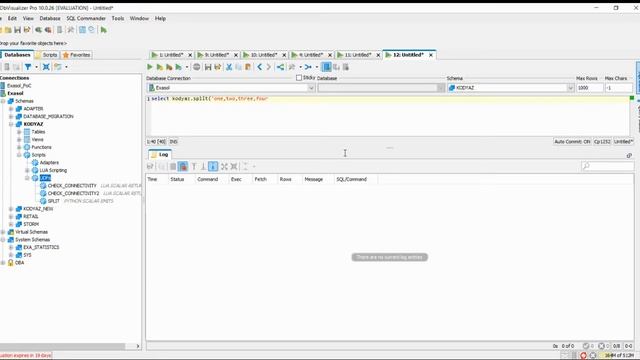Expand the EXA_STATISTICS schema node
This screenshot has height=360, width=640.
(11, 247)
